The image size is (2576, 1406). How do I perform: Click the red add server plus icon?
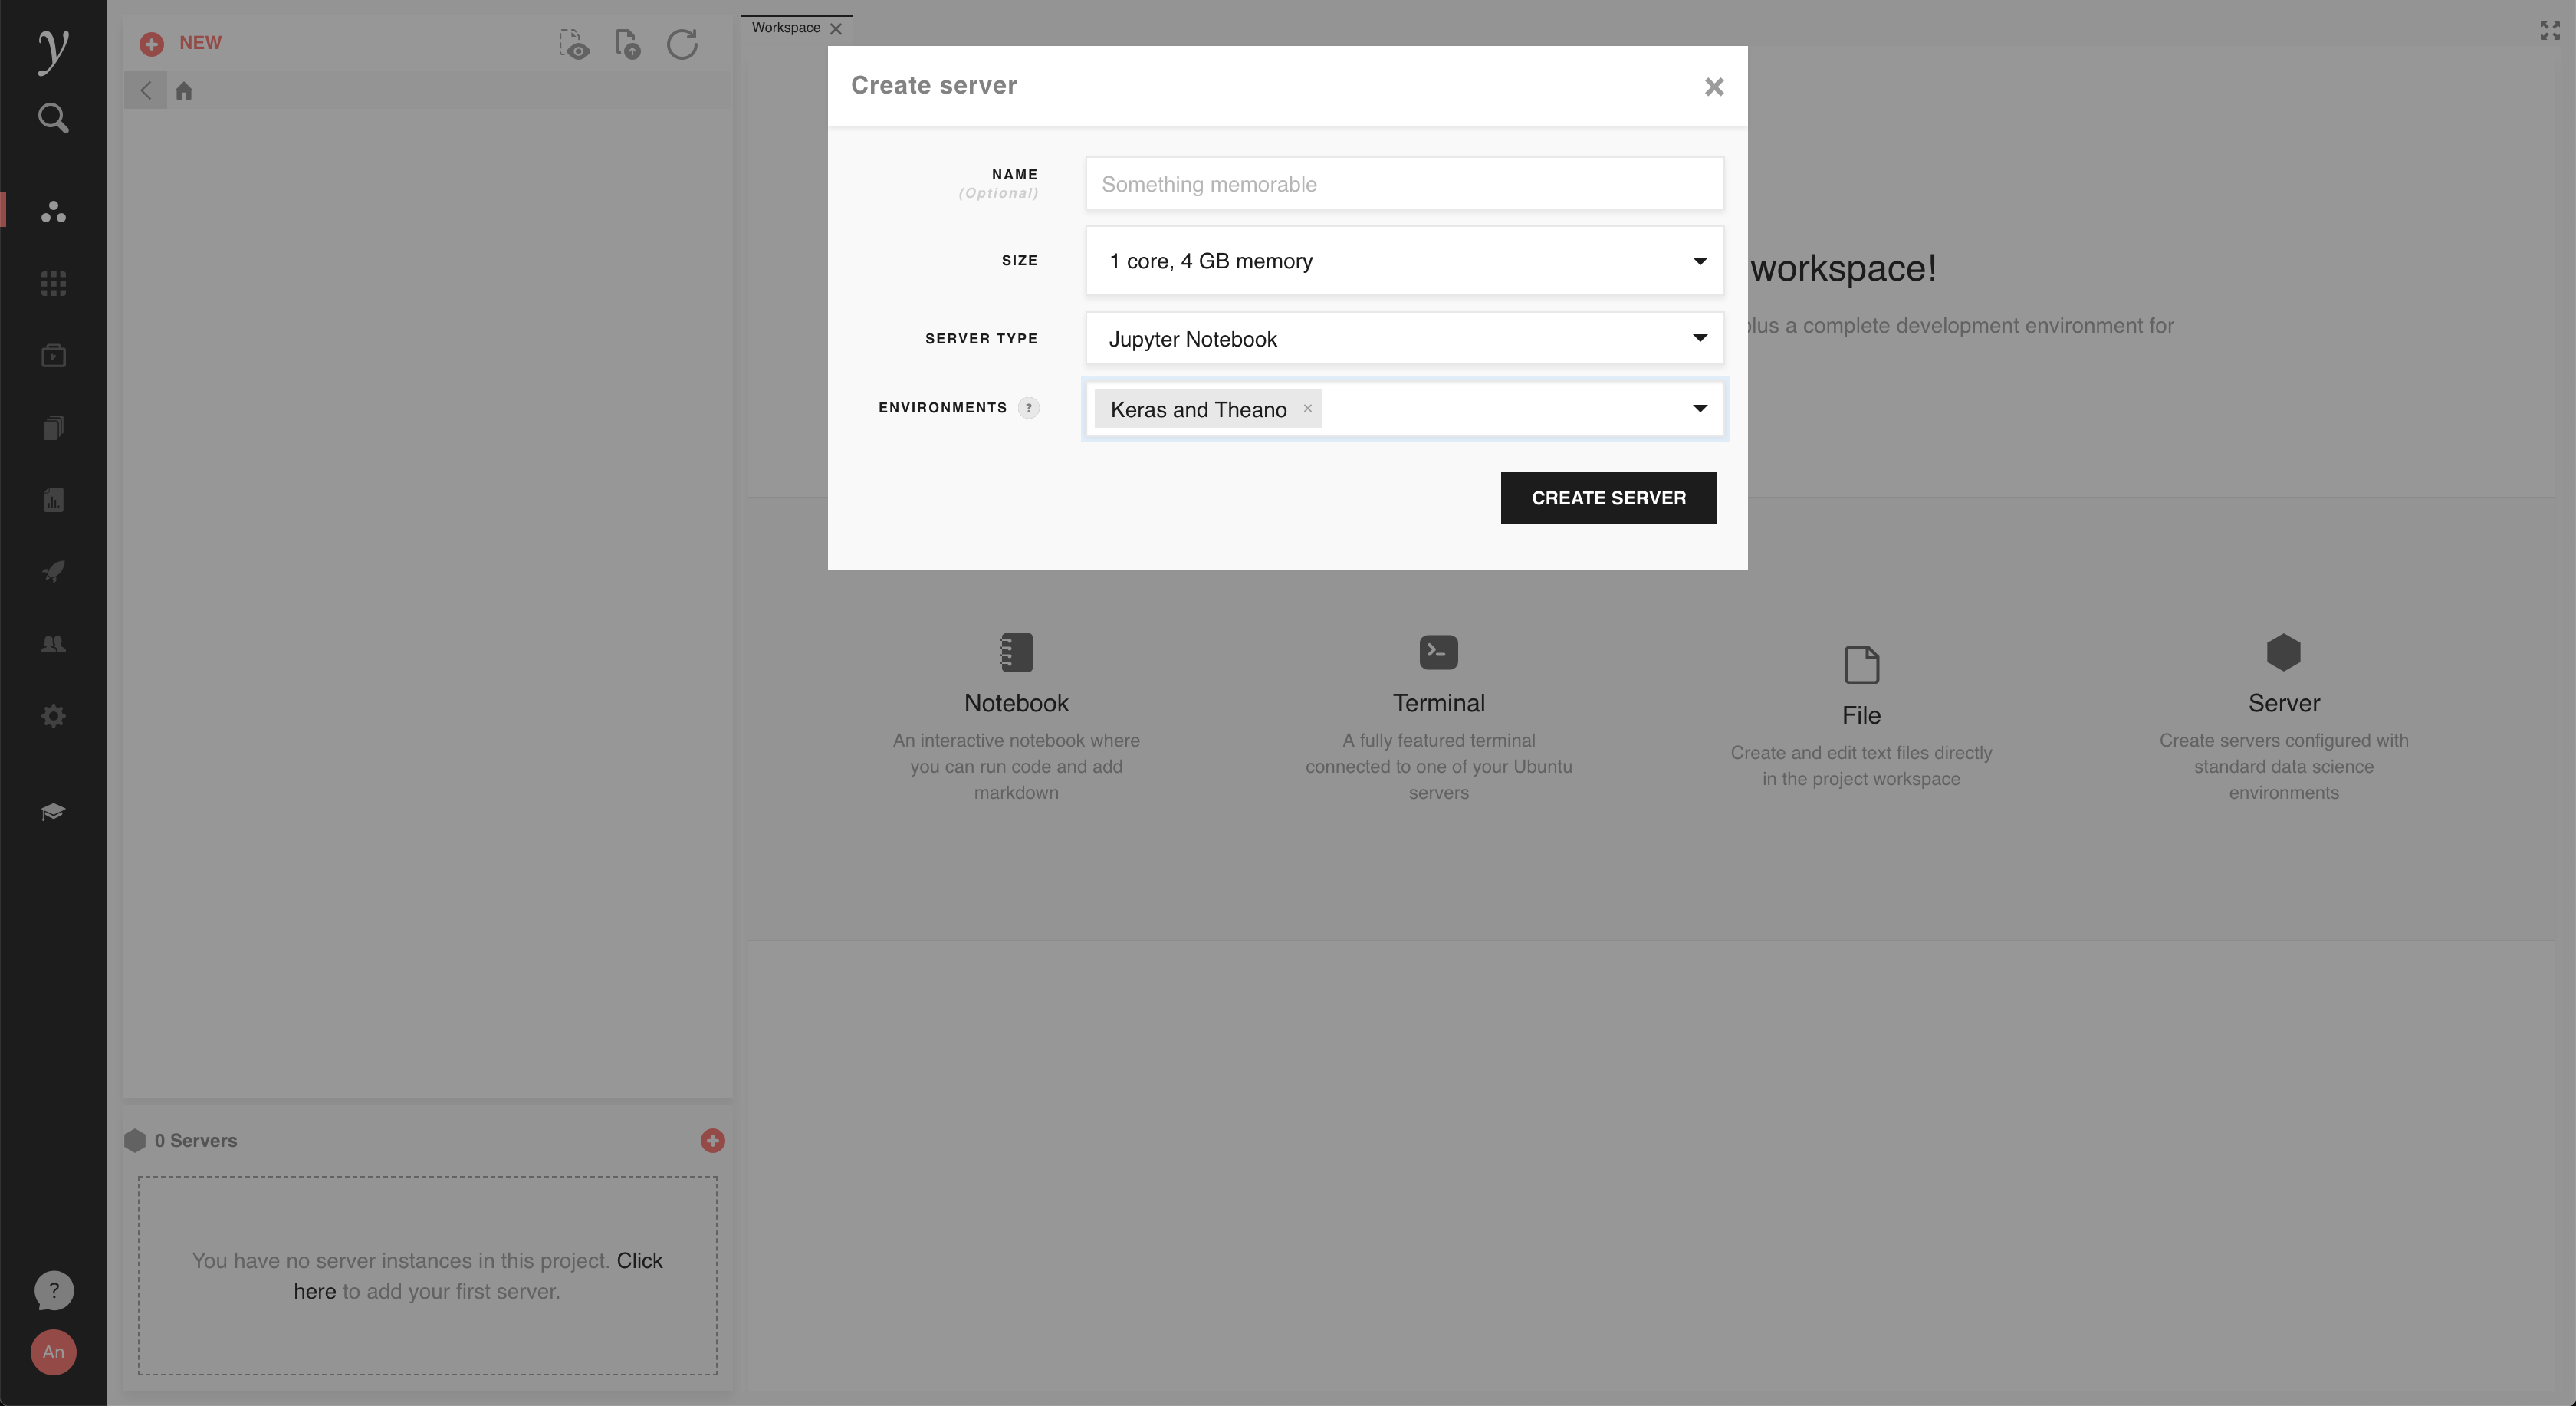click(x=712, y=1141)
